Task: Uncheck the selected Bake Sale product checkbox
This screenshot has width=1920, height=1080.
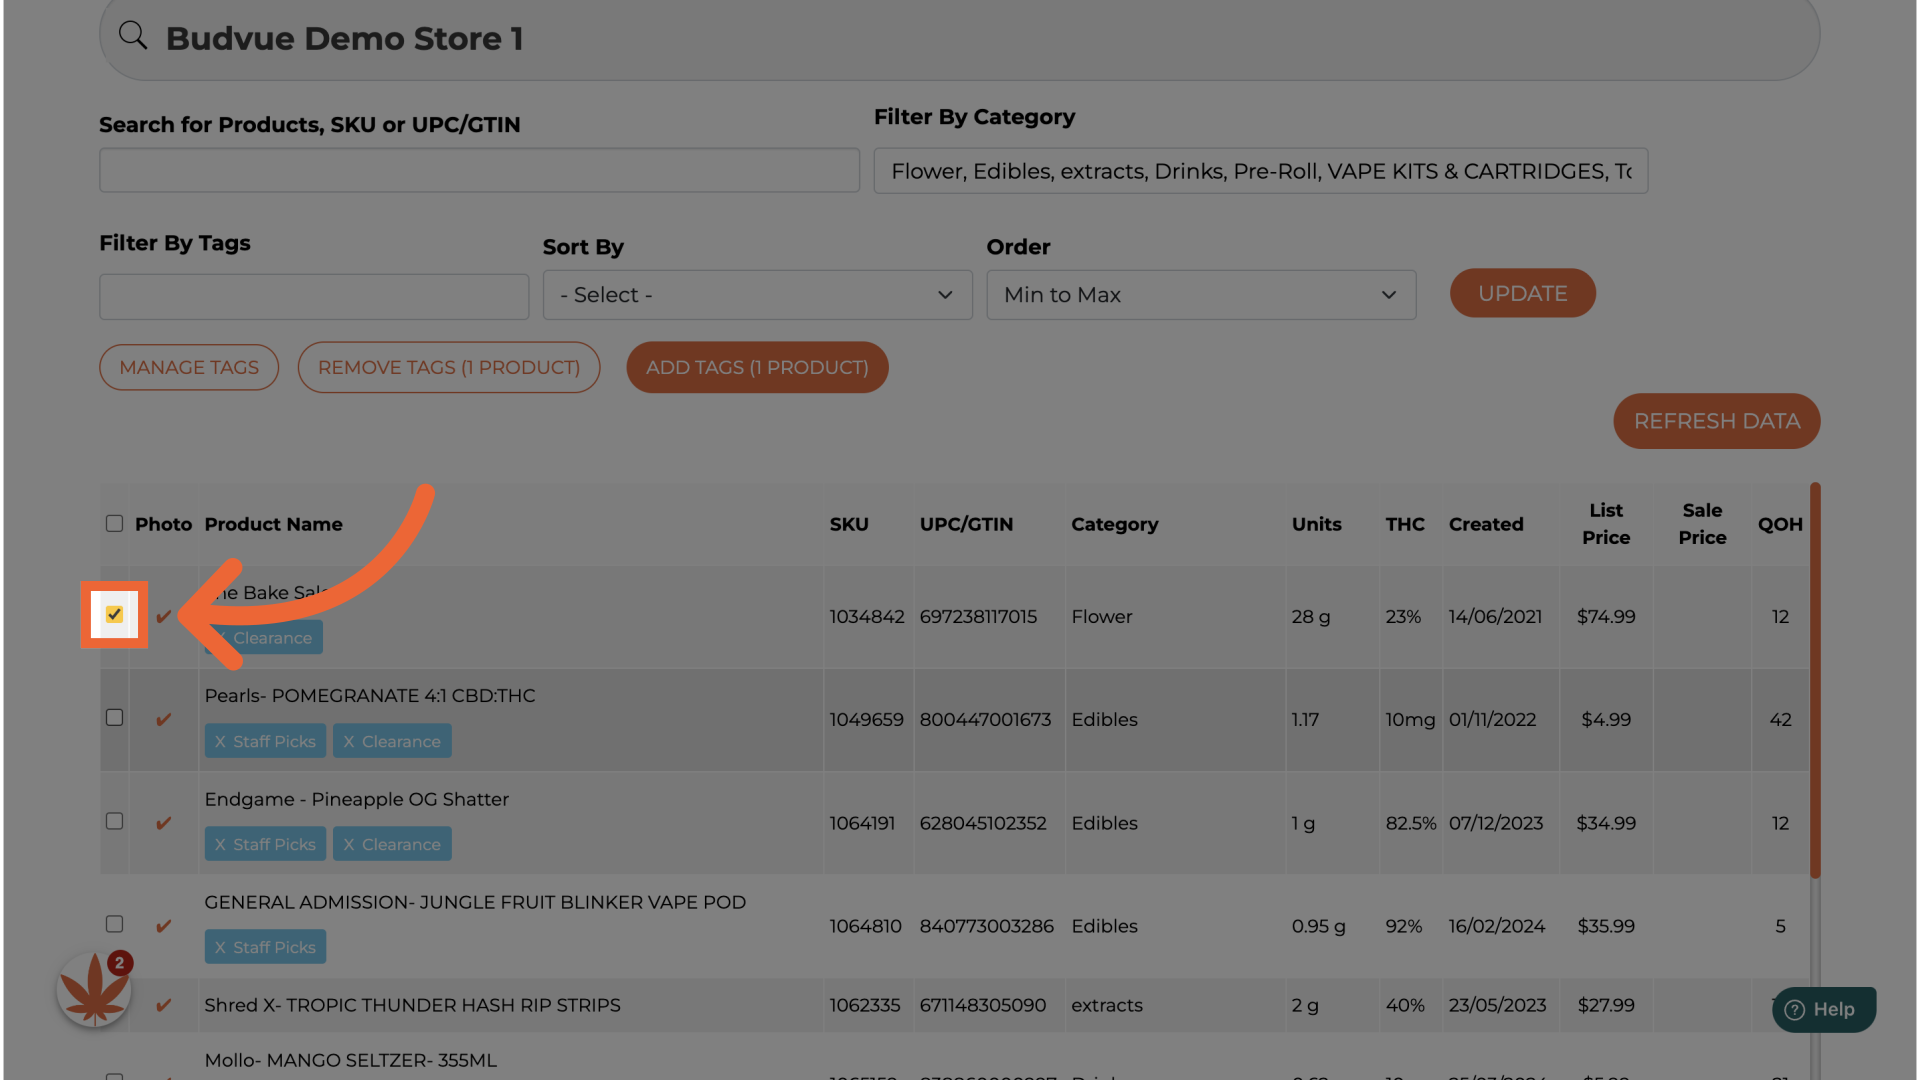Action: [x=114, y=615]
